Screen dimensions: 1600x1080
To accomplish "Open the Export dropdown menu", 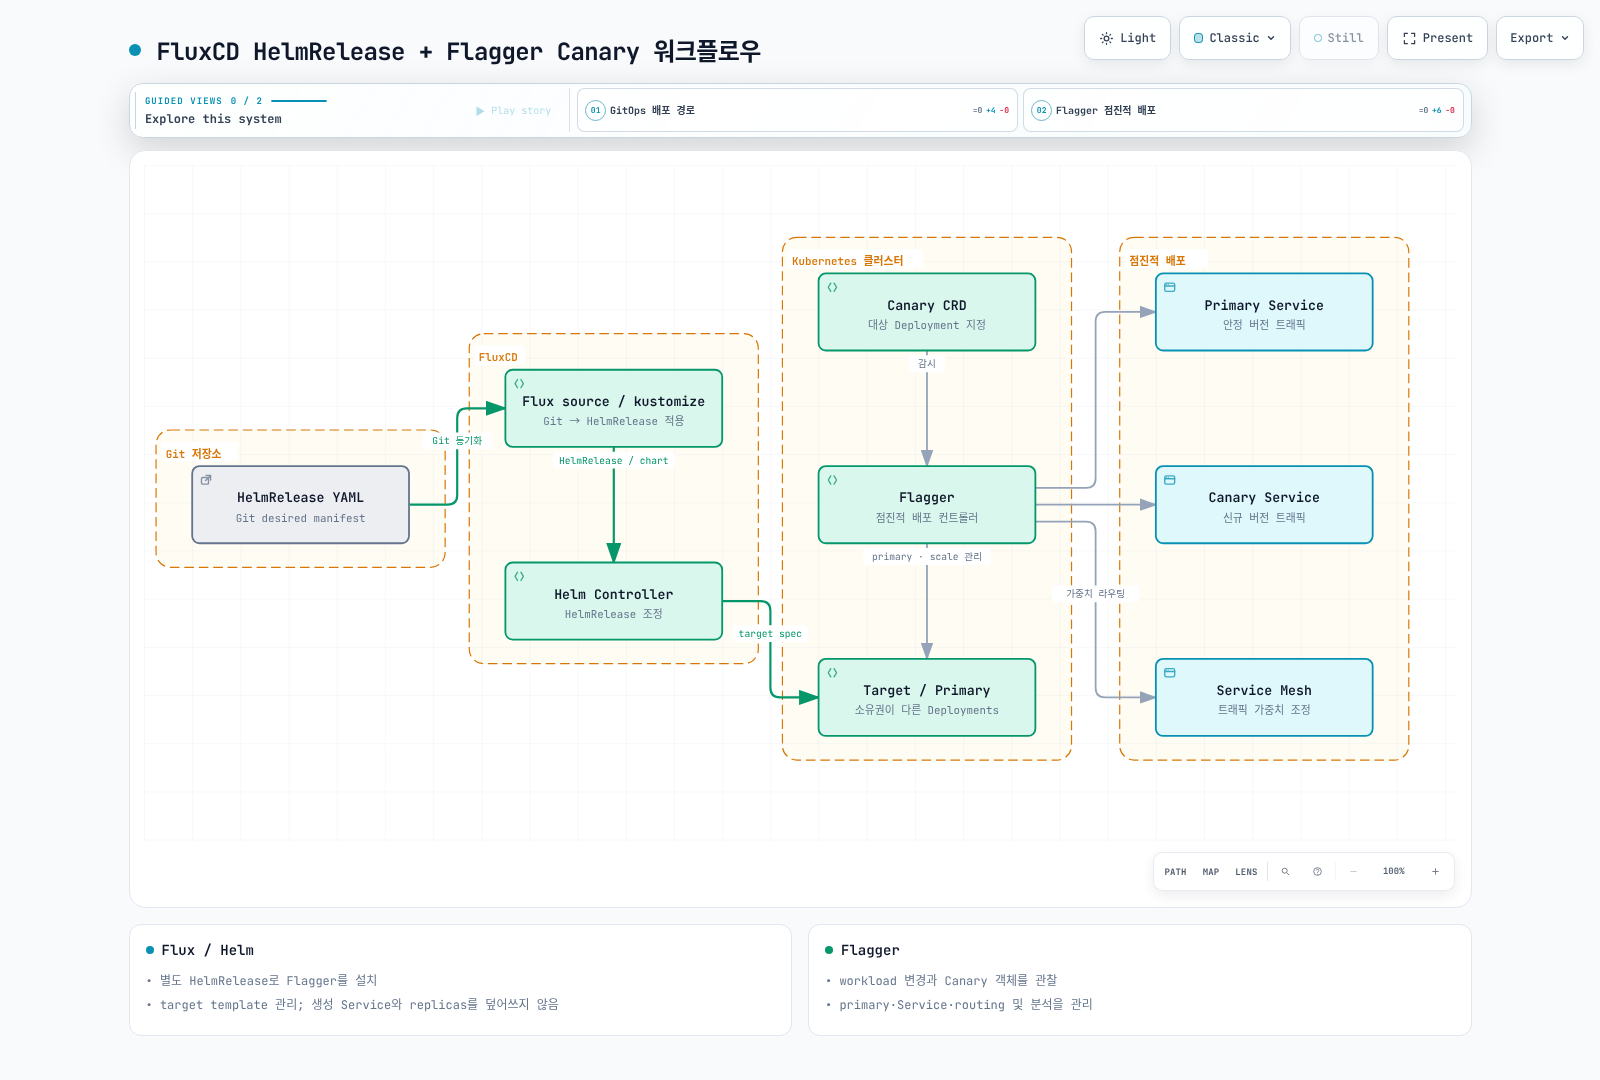I will tap(1539, 38).
